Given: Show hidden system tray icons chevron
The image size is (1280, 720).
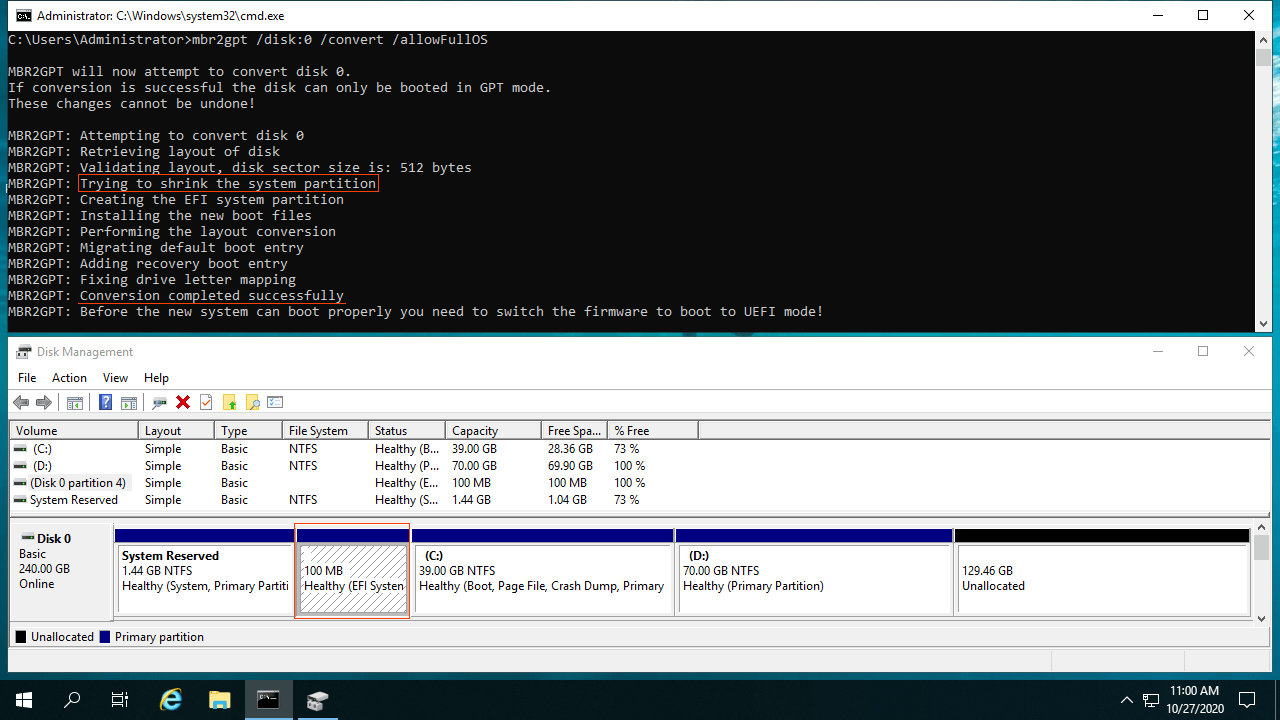Looking at the screenshot, I should point(1127,700).
